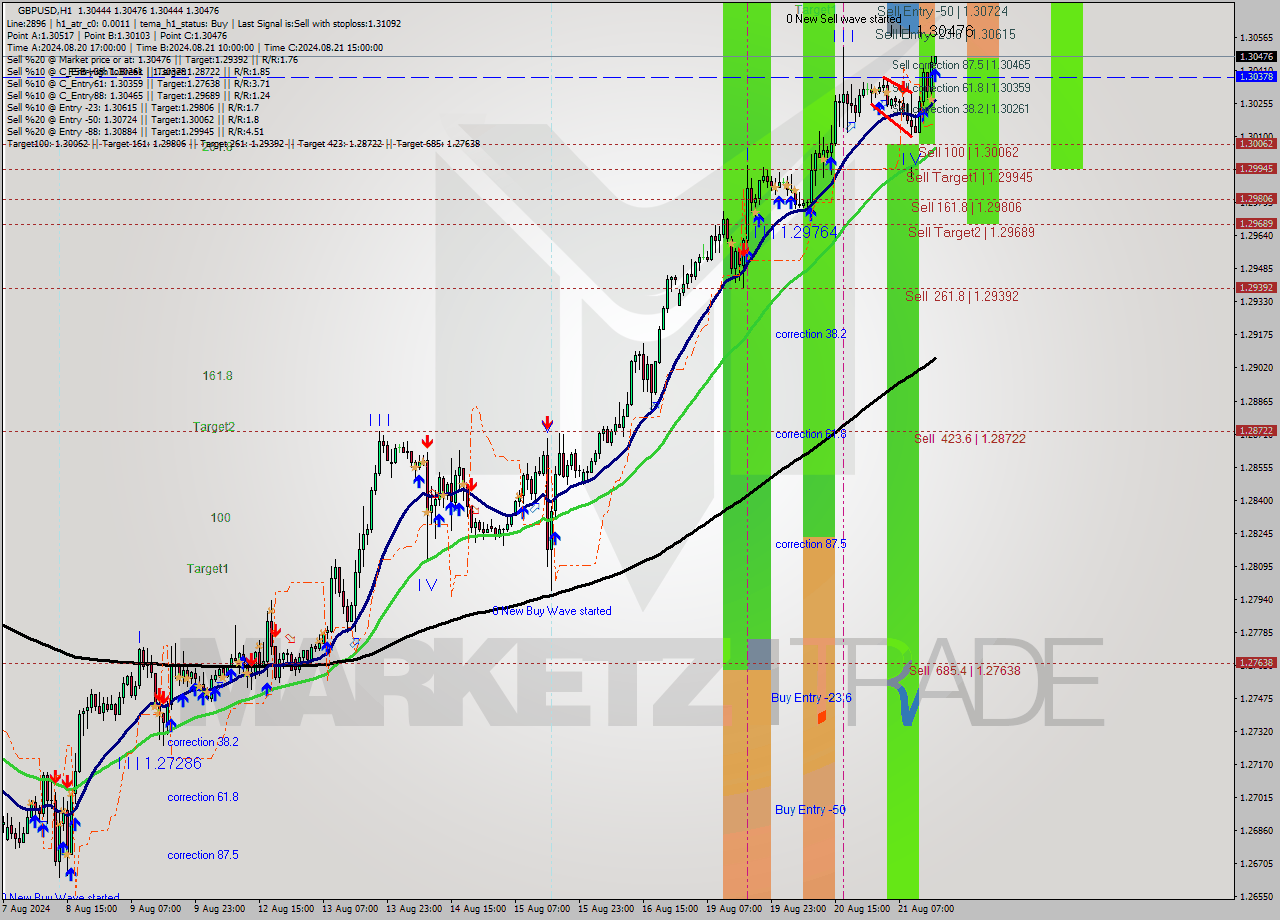The height and width of the screenshot is (920, 1280).
Task: Click the blue 1.30378 price tag on axis
Action: (x=1255, y=76)
